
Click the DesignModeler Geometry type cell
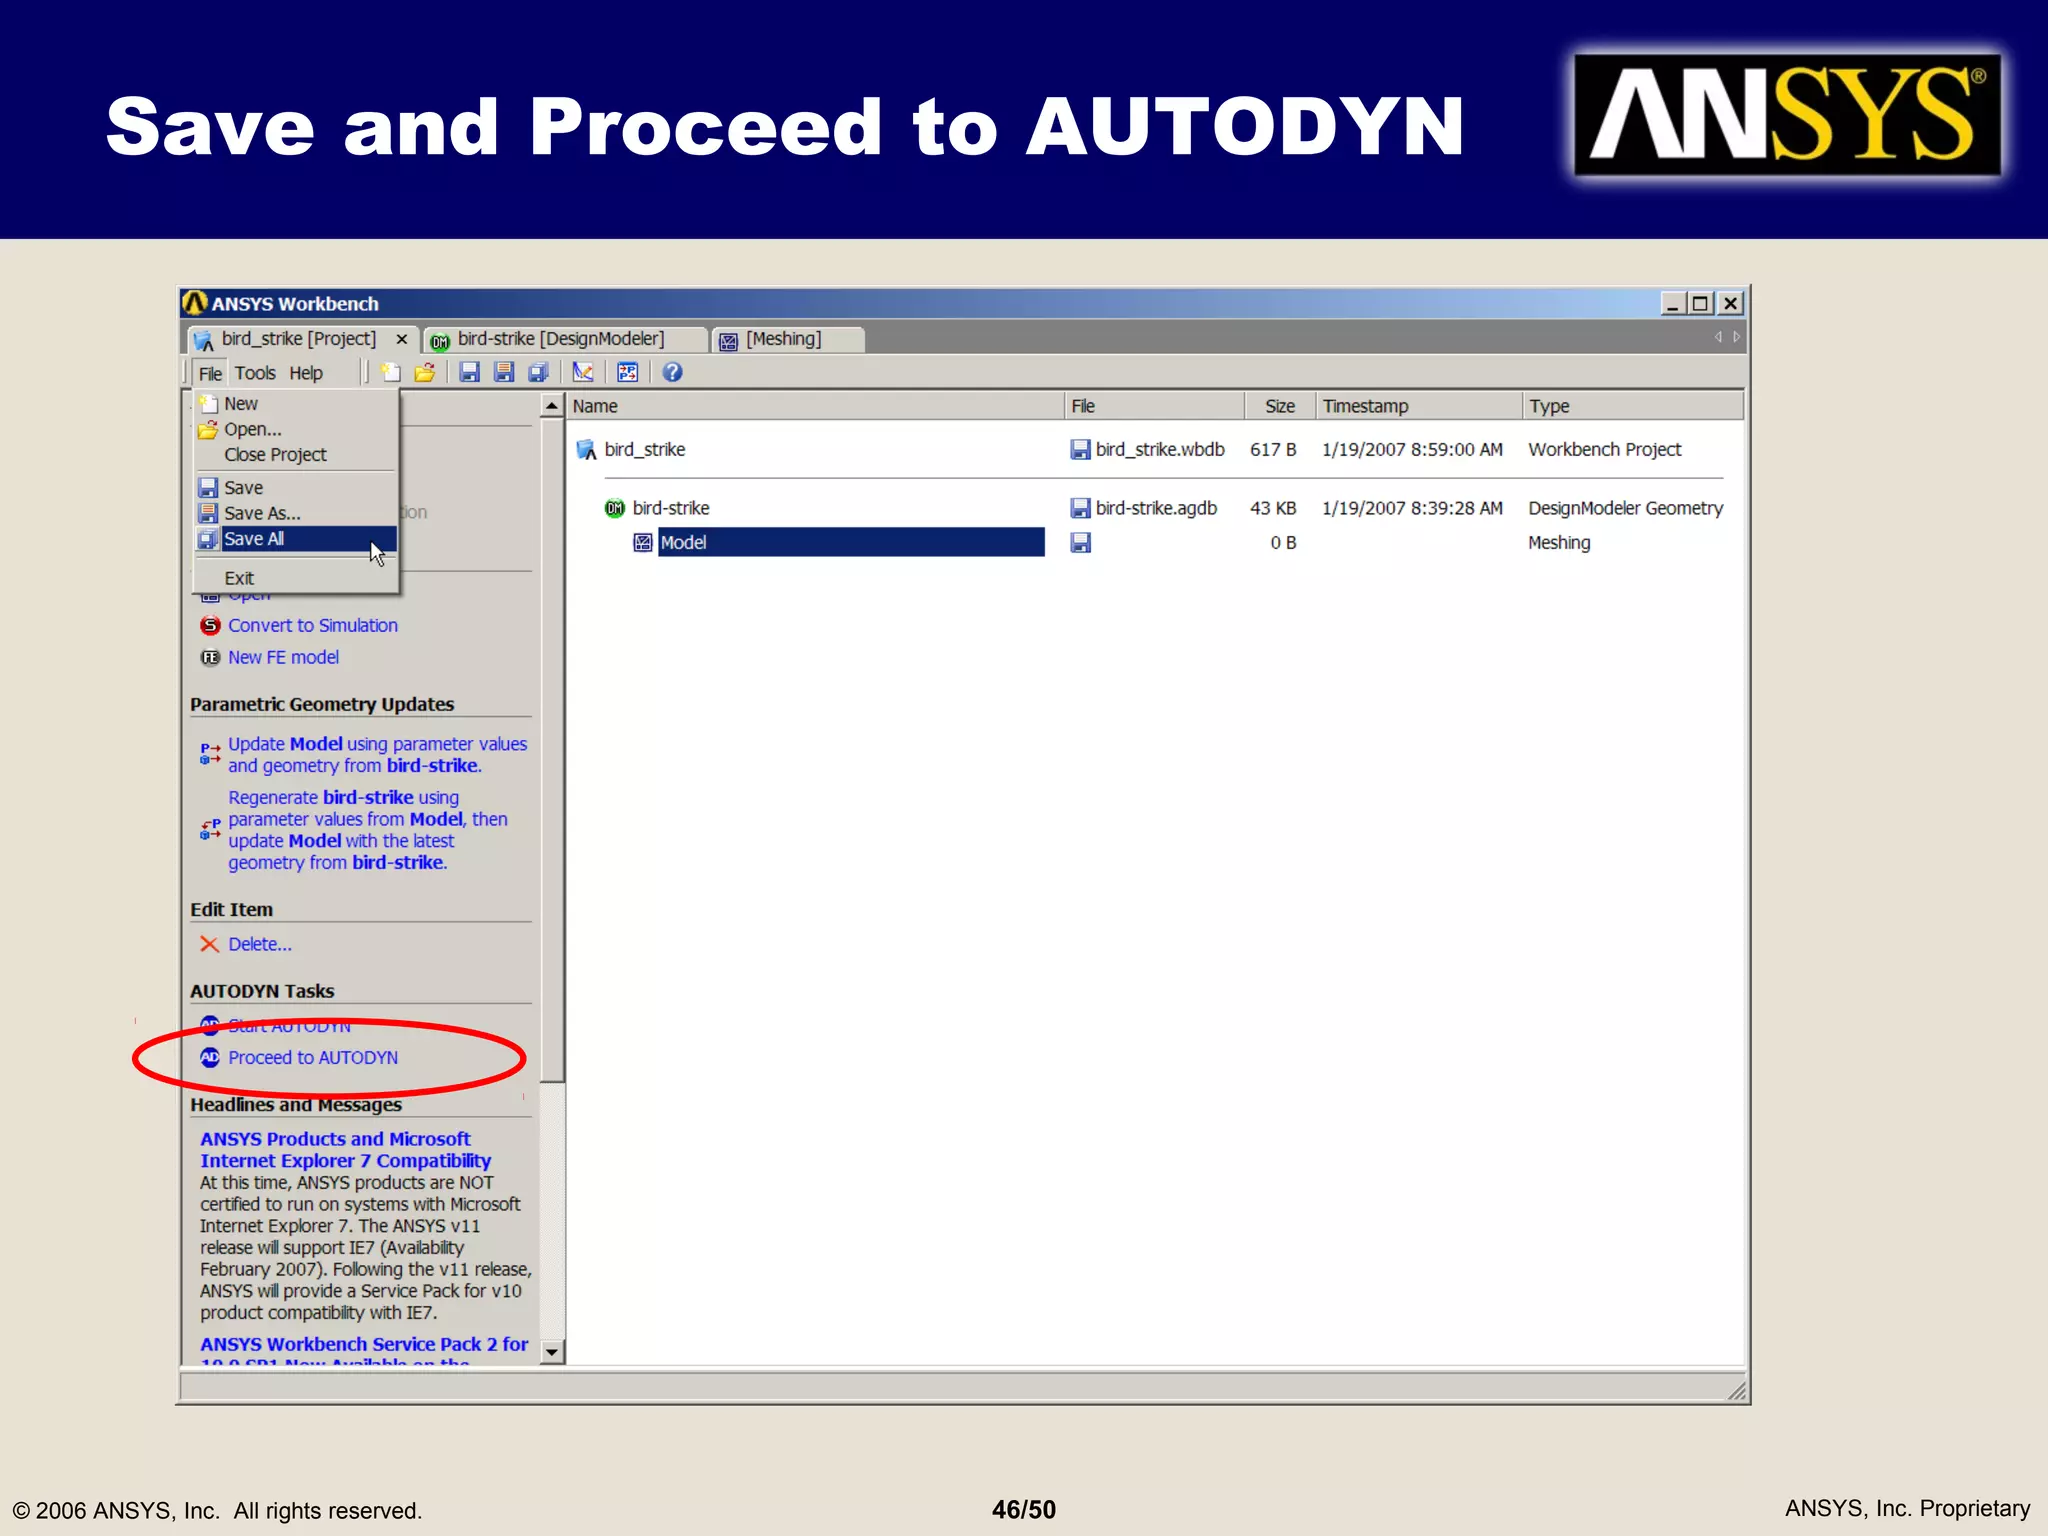tap(1625, 508)
